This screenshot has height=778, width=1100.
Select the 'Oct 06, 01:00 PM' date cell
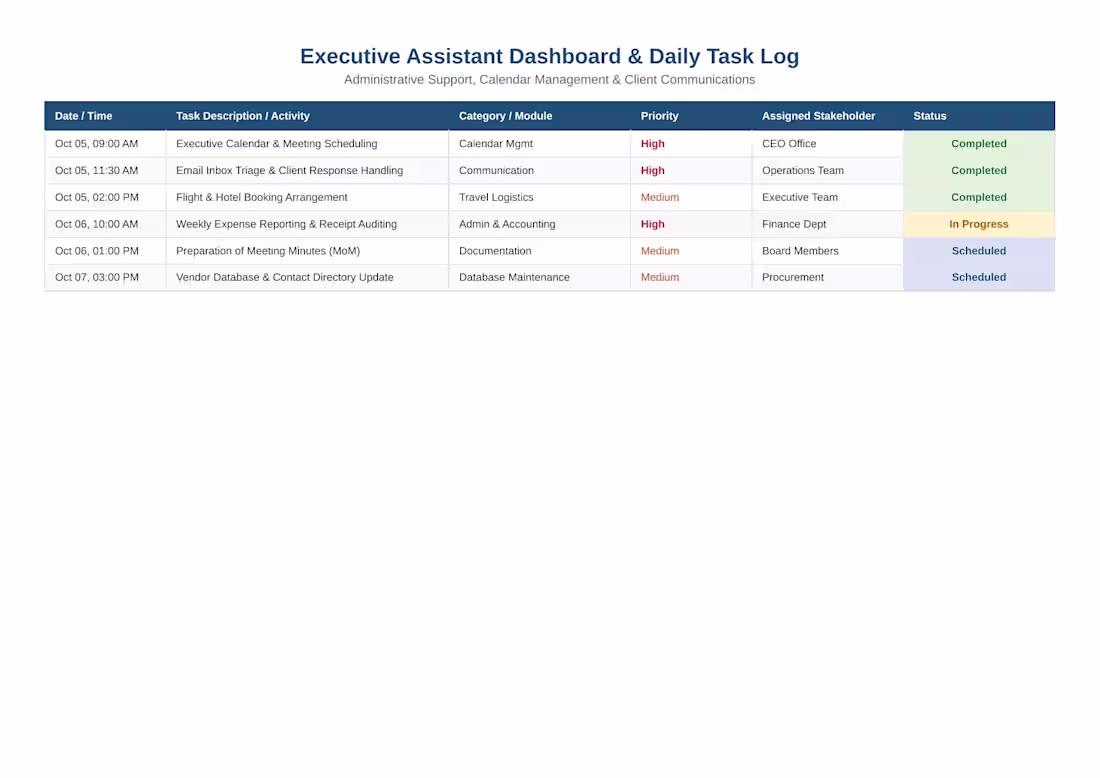(x=105, y=250)
